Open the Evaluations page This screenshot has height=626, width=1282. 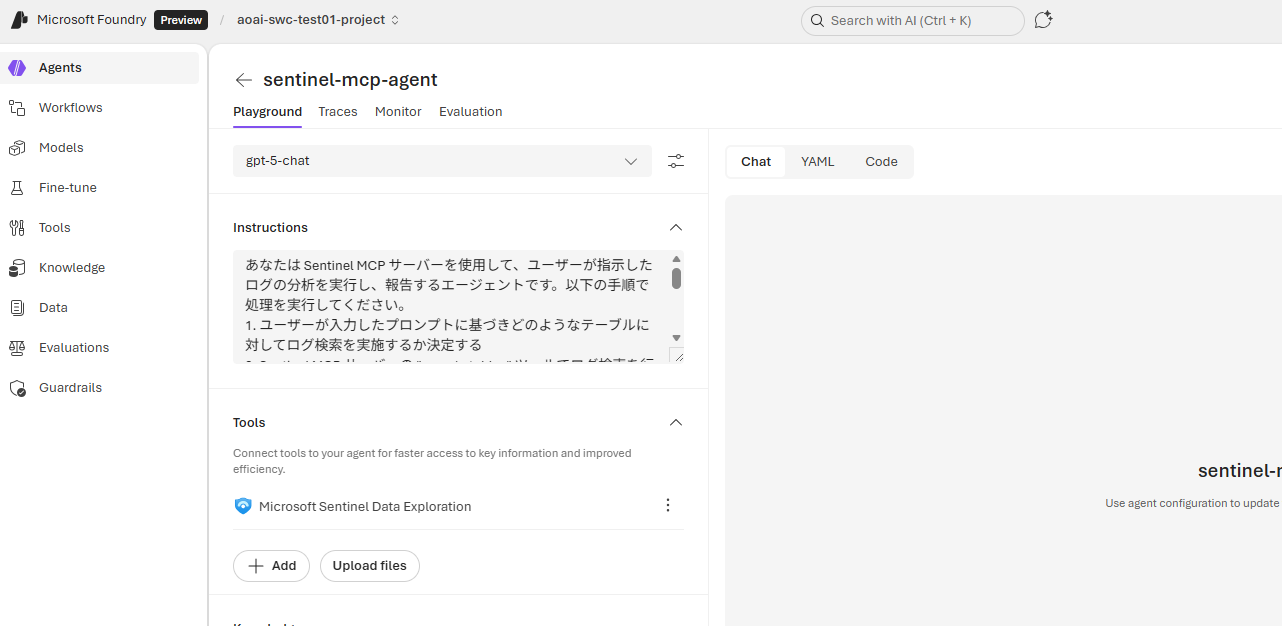click(x=74, y=347)
